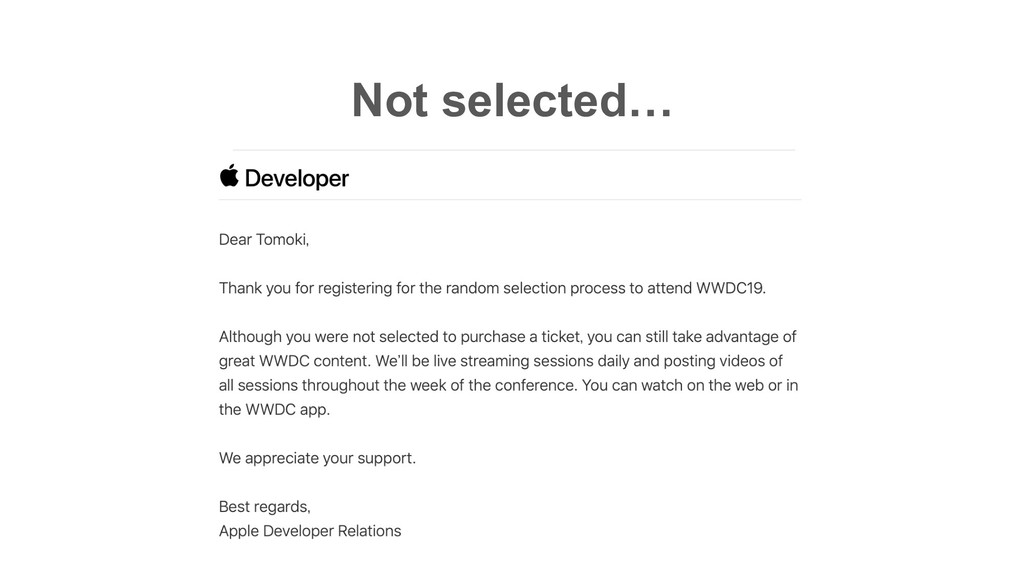Image resolution: width=1024 pixels, height=576 pixels.
Task: Click the Developer wordmark
Action: tap(296, 178)
